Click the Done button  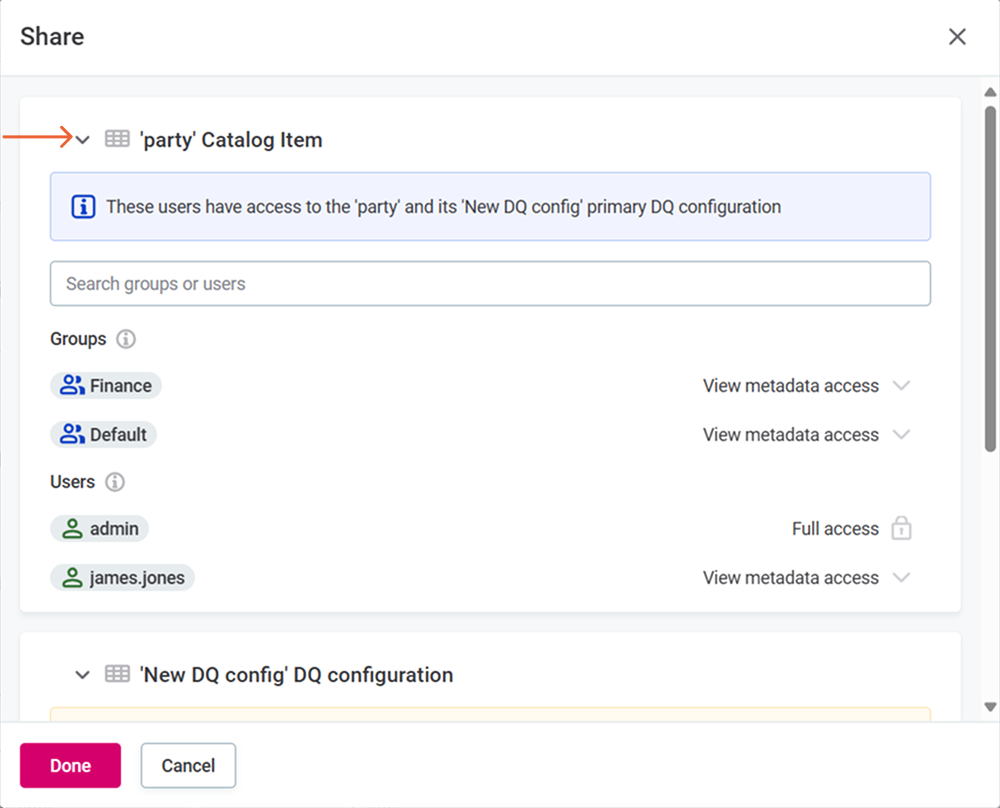pos(69,765)
